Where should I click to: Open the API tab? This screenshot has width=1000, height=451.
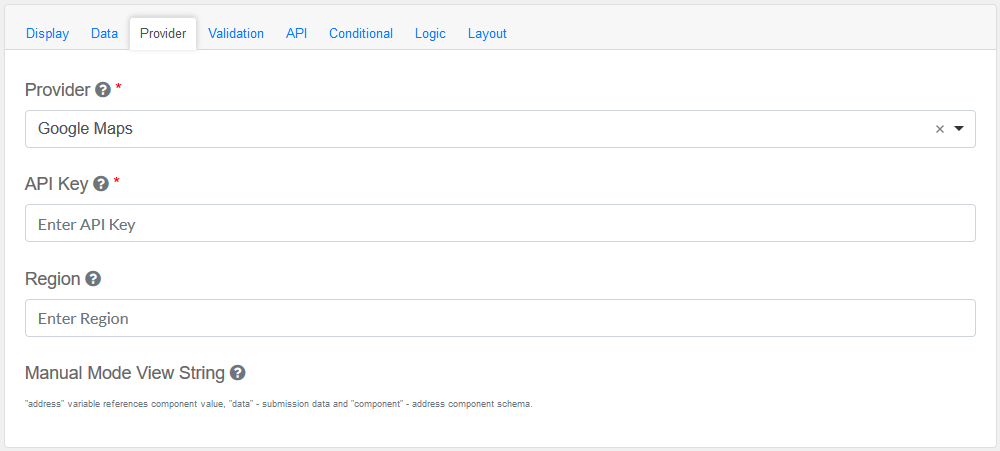[x=296, y=33]
